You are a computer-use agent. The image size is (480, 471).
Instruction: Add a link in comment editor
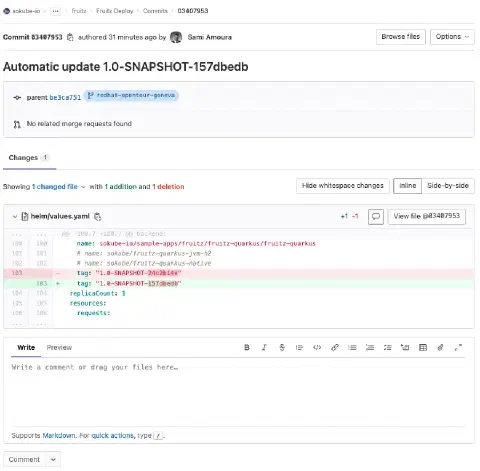click(x=335, y=347)
